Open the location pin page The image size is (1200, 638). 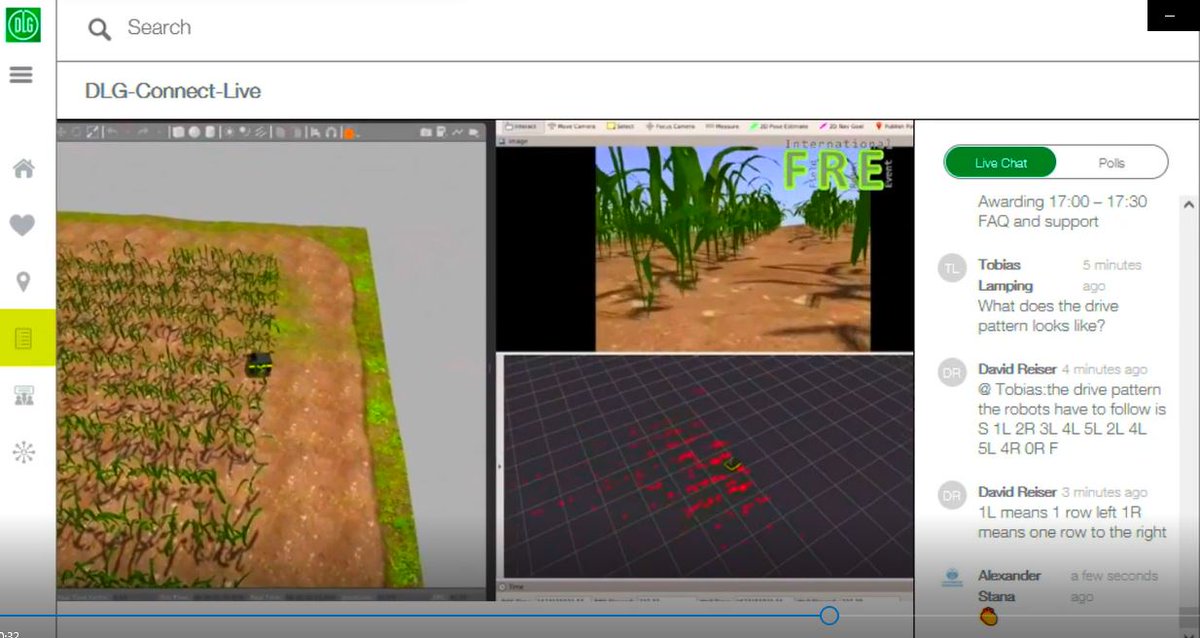tap(23, 282)
